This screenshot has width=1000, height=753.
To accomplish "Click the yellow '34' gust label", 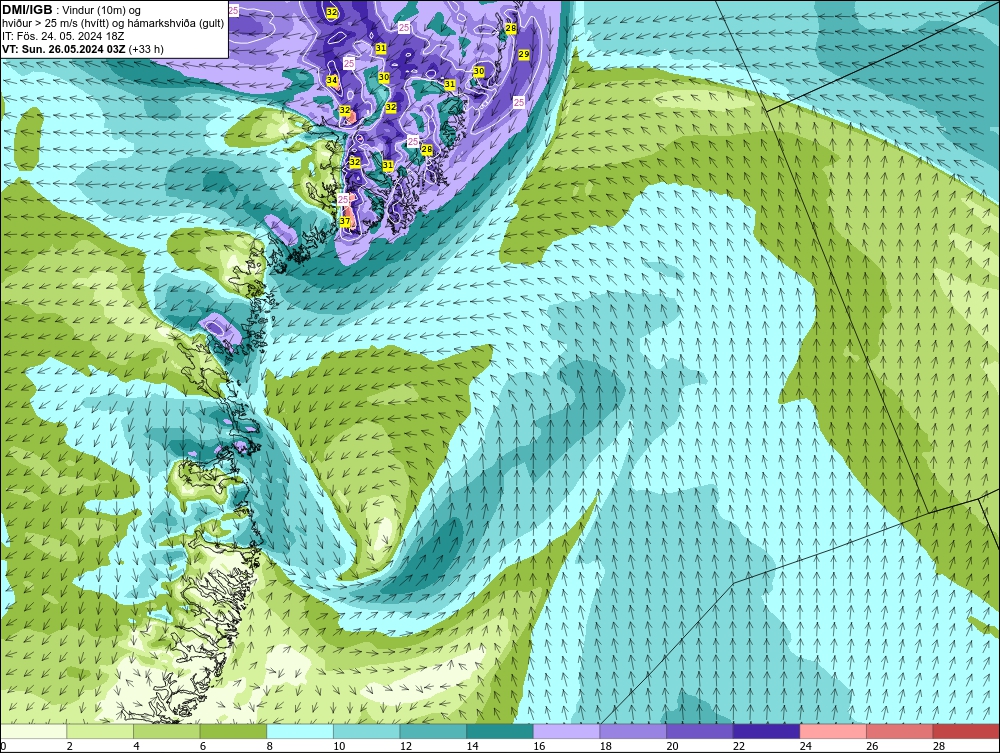I will click(332, 80).
